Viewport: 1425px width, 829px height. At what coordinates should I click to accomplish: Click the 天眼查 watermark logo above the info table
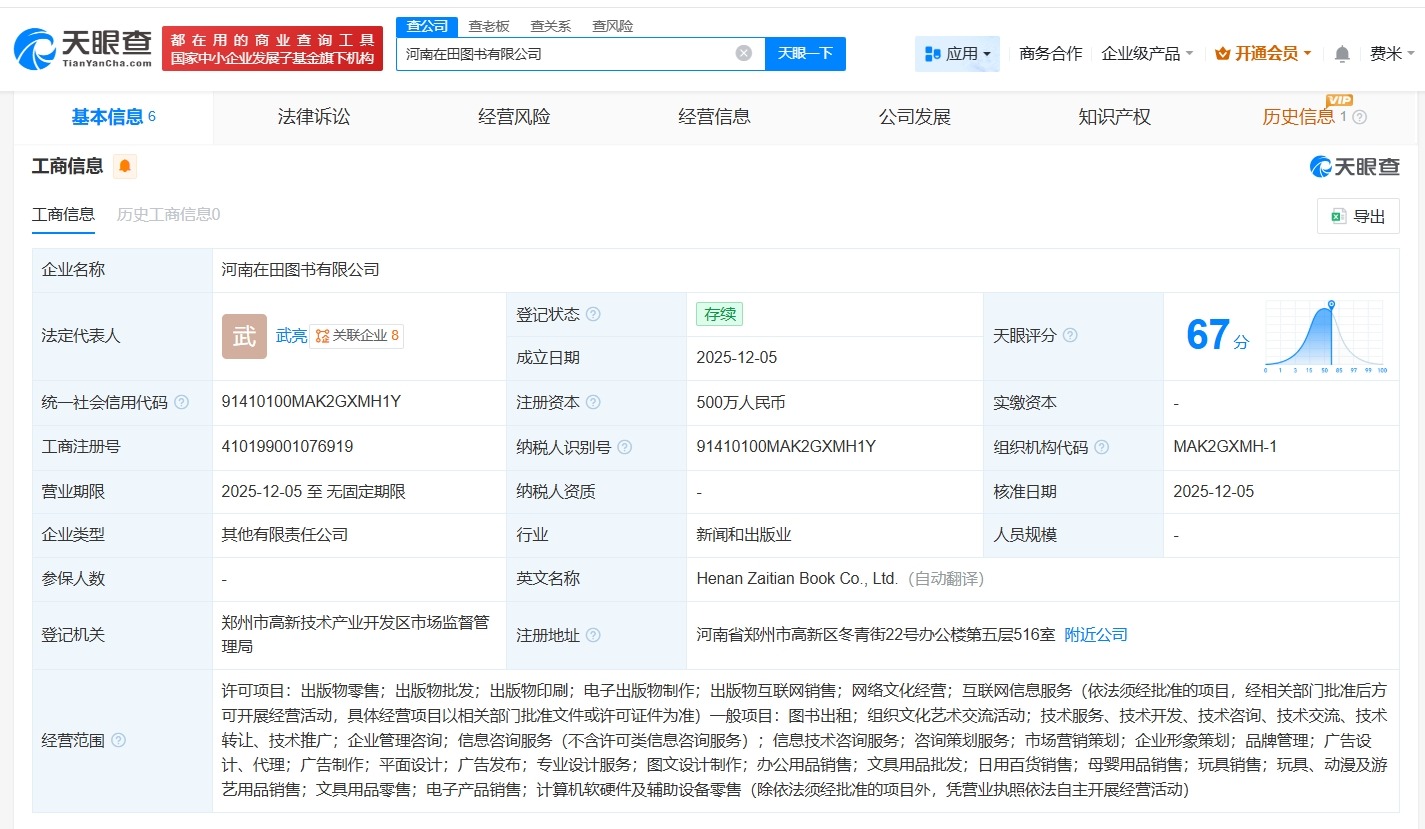click(x=1354, y=167)
